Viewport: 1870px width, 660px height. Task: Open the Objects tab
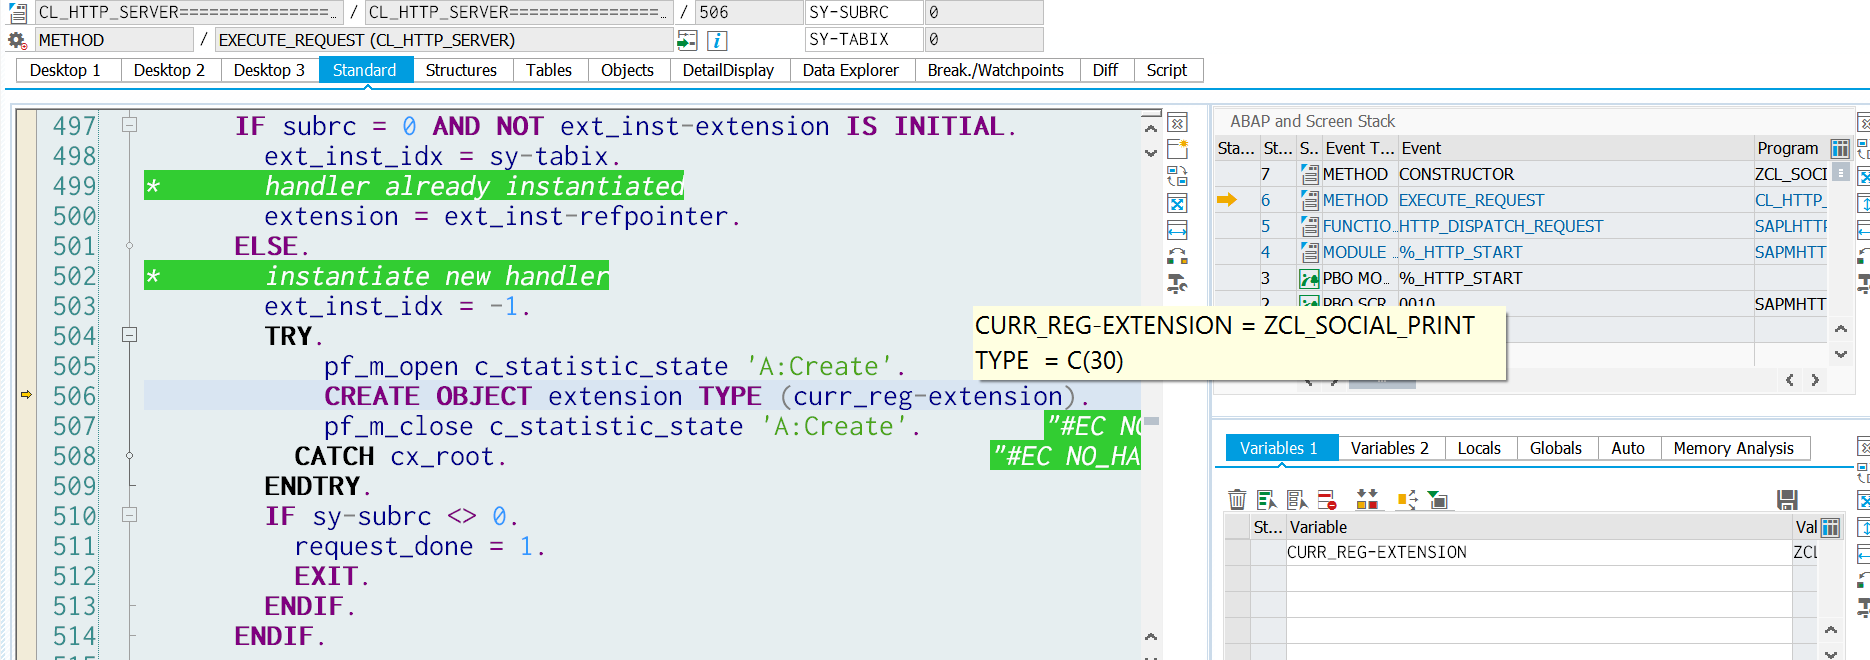click(x=627, y=70)
